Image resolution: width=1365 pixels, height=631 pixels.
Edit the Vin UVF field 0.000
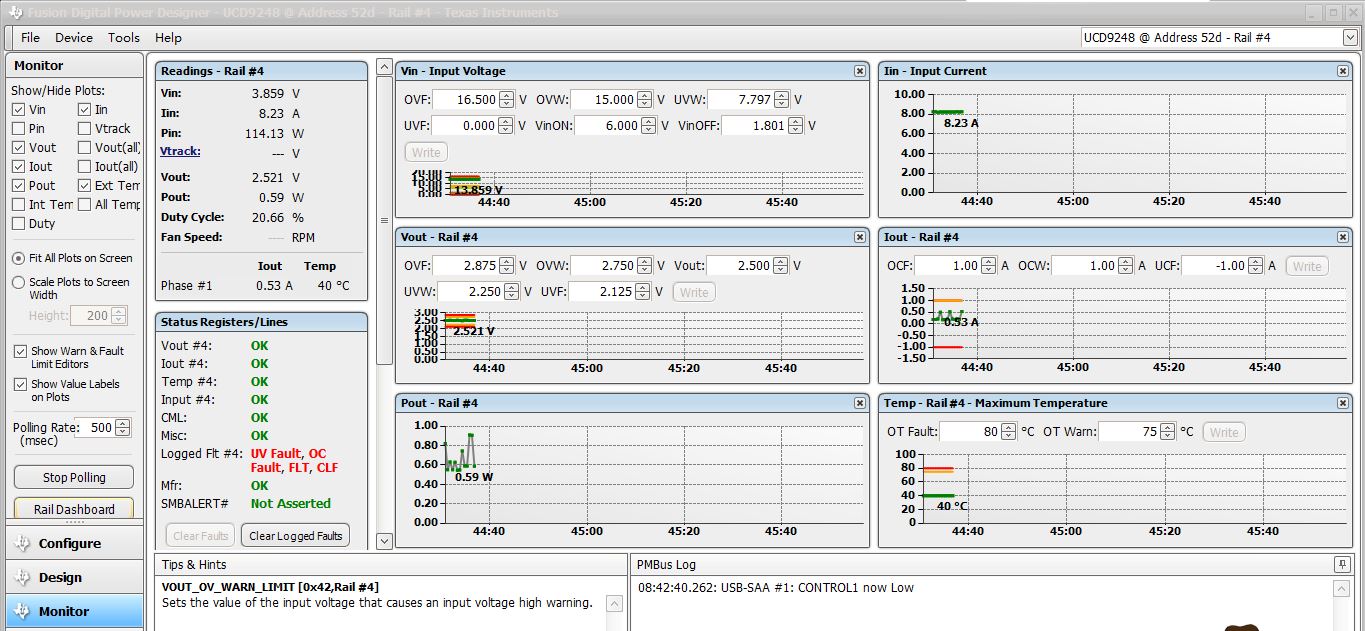click(x=466, y=126)
